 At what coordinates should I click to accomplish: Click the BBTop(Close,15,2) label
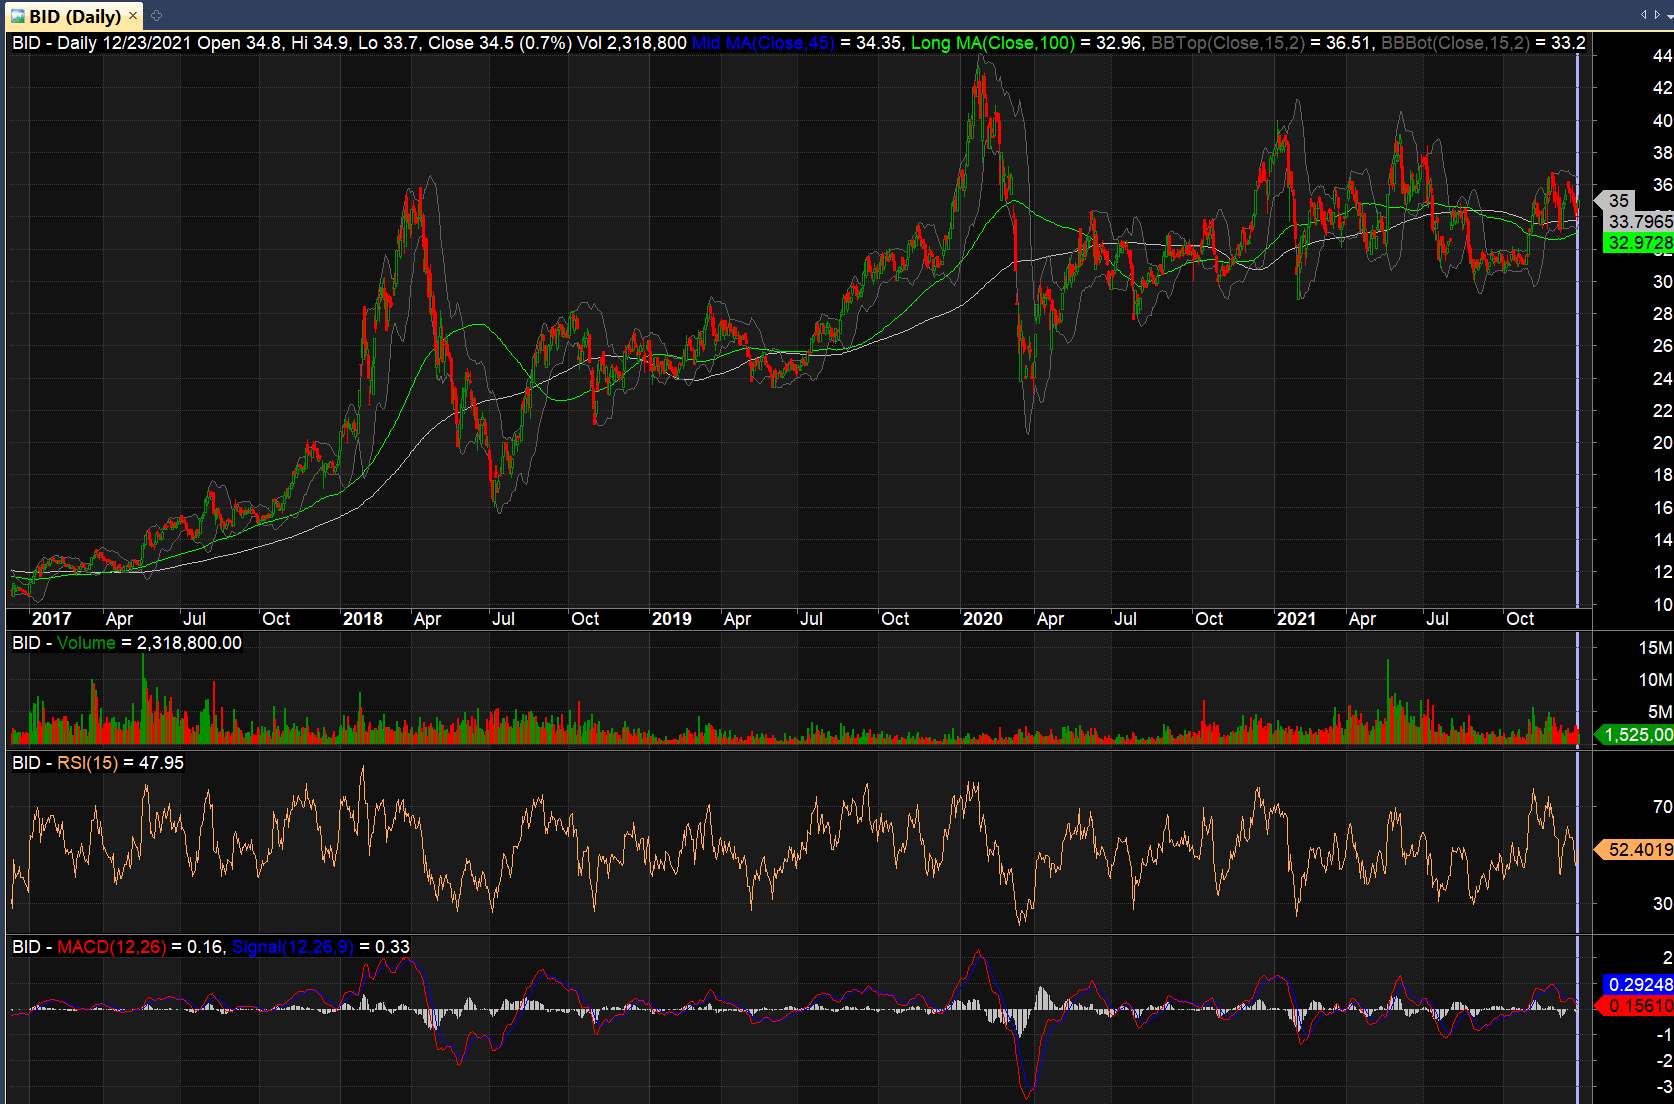1228,43
